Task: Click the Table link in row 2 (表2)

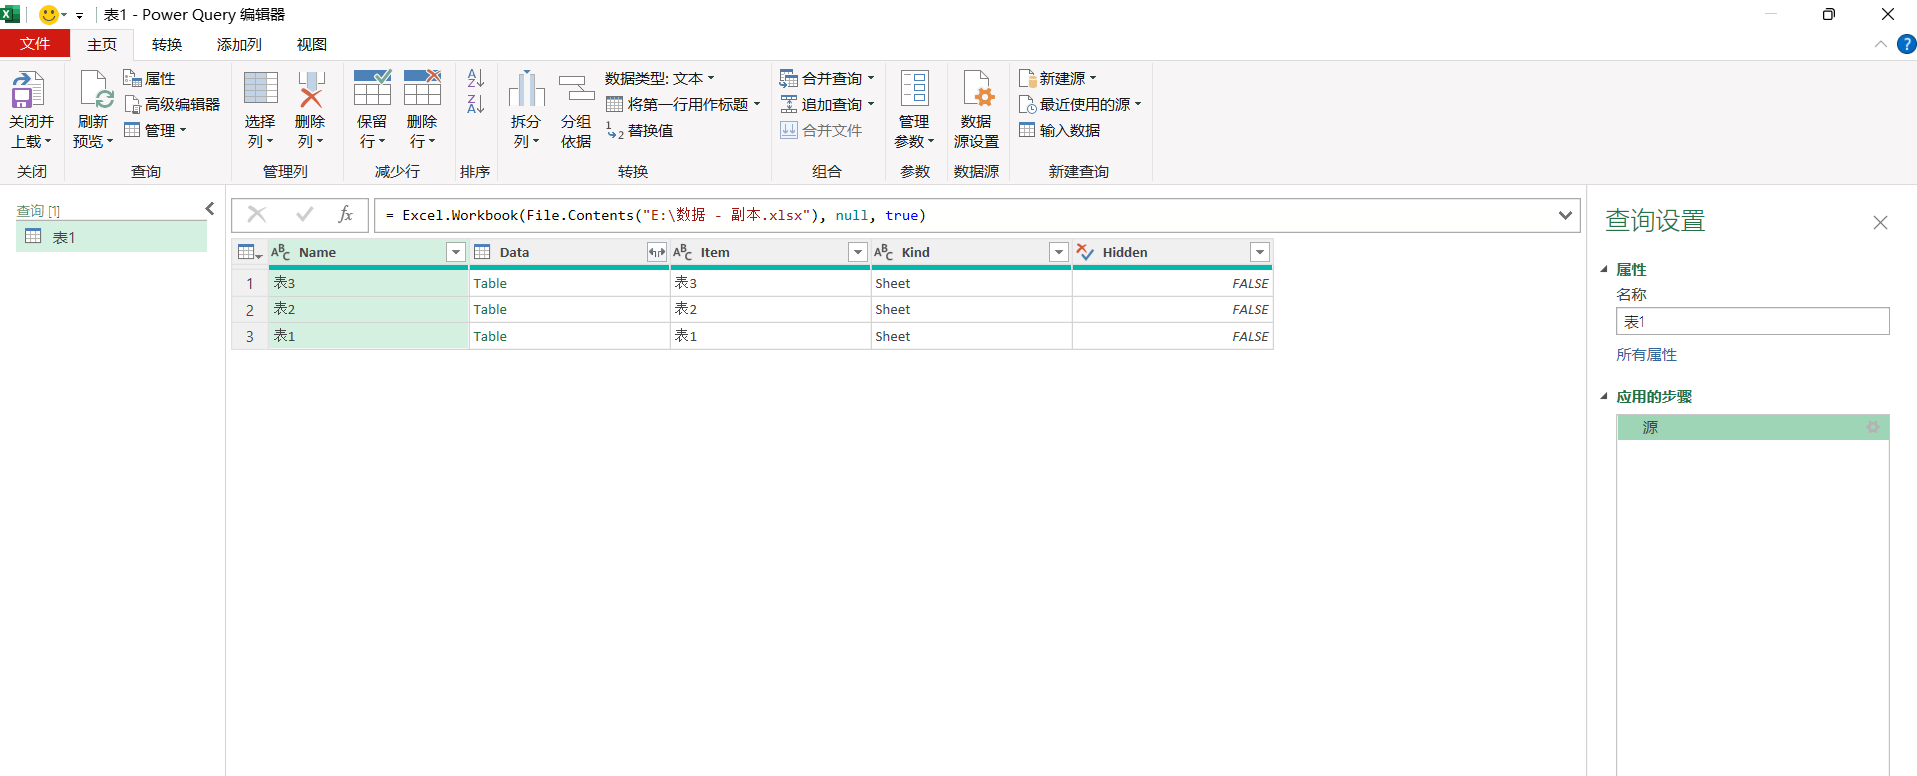Action: [x=490, y=309]
